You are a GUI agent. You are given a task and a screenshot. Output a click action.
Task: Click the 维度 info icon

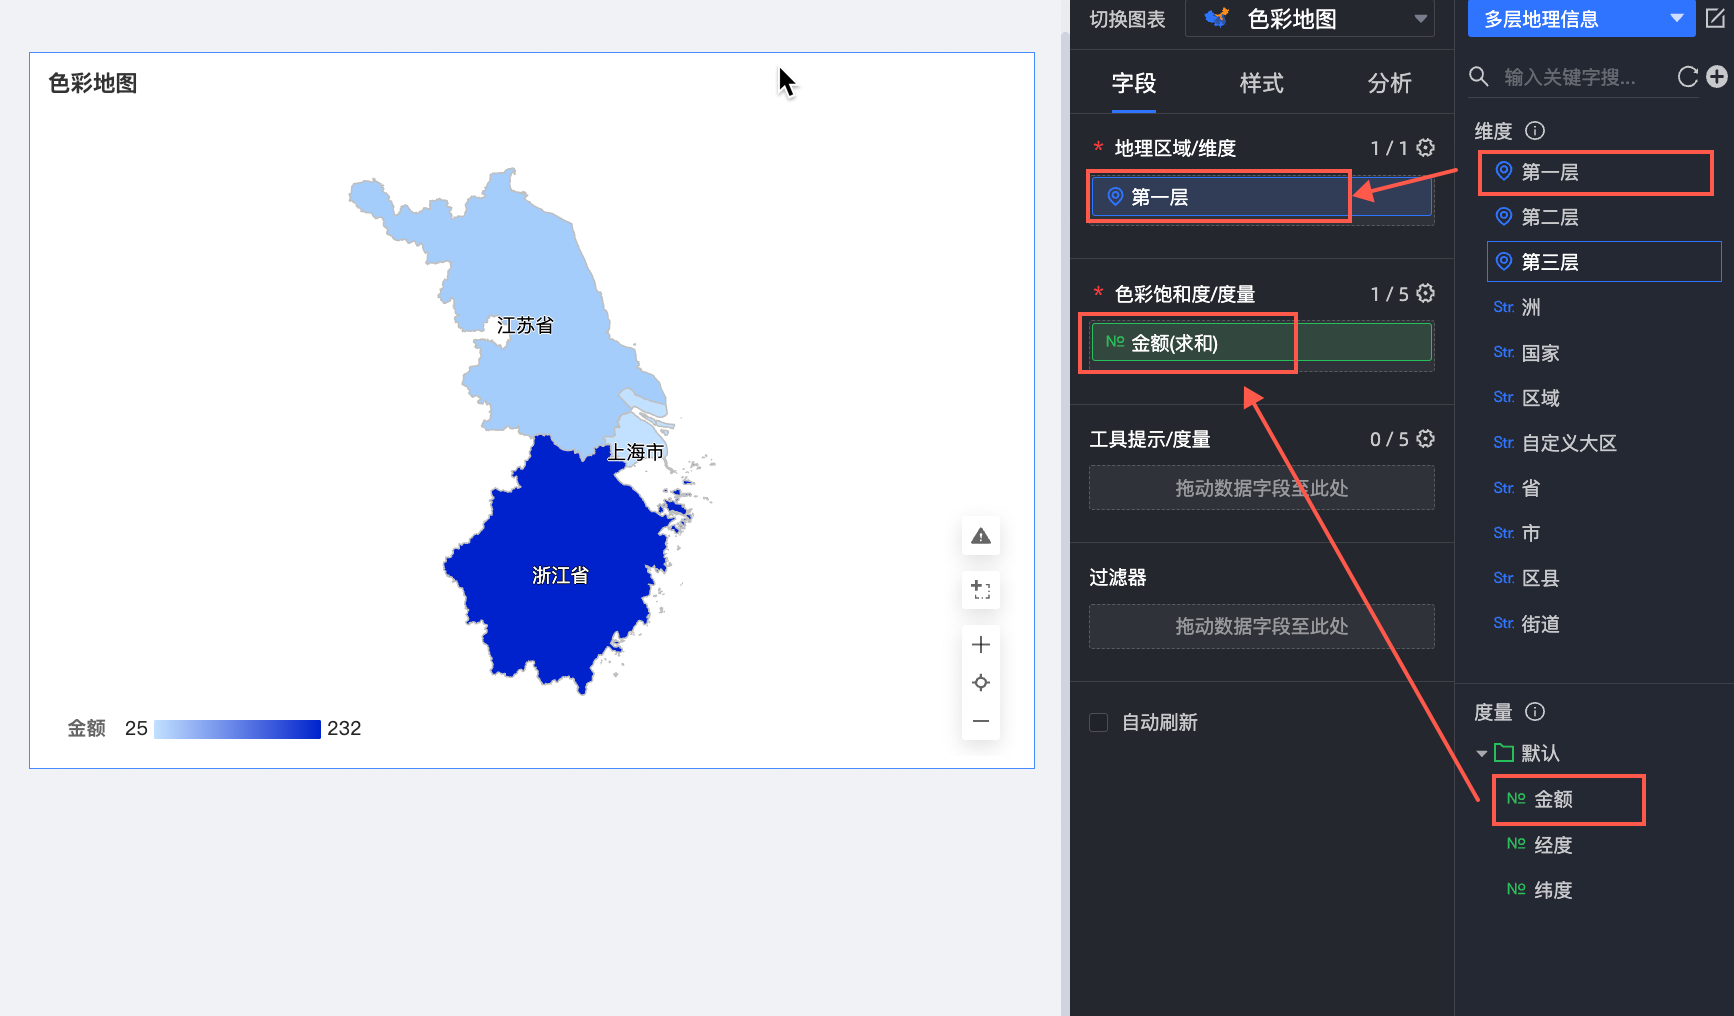click(x=1535, y=130)
